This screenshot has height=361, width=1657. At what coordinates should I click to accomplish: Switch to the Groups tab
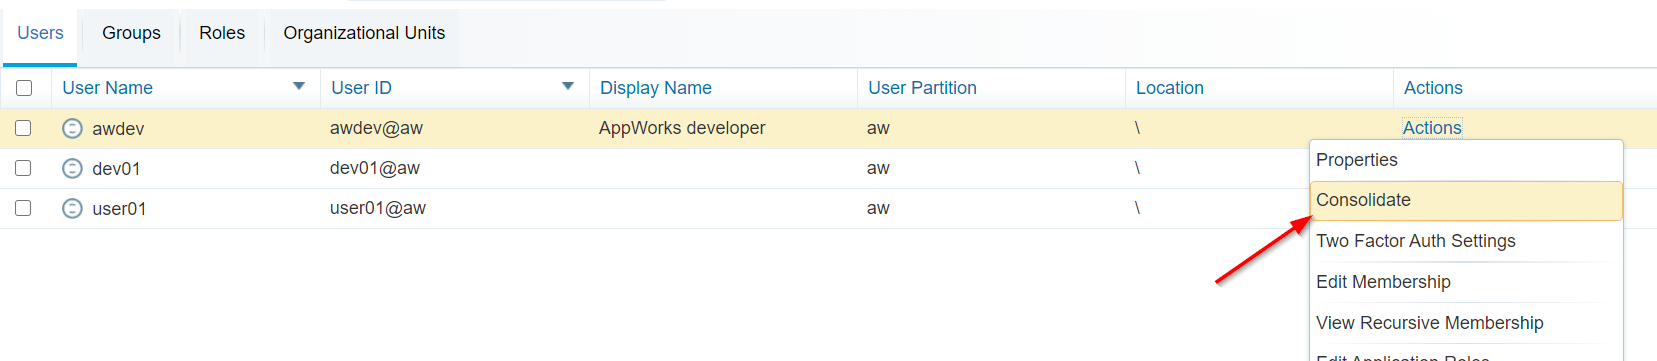[131, 33]
